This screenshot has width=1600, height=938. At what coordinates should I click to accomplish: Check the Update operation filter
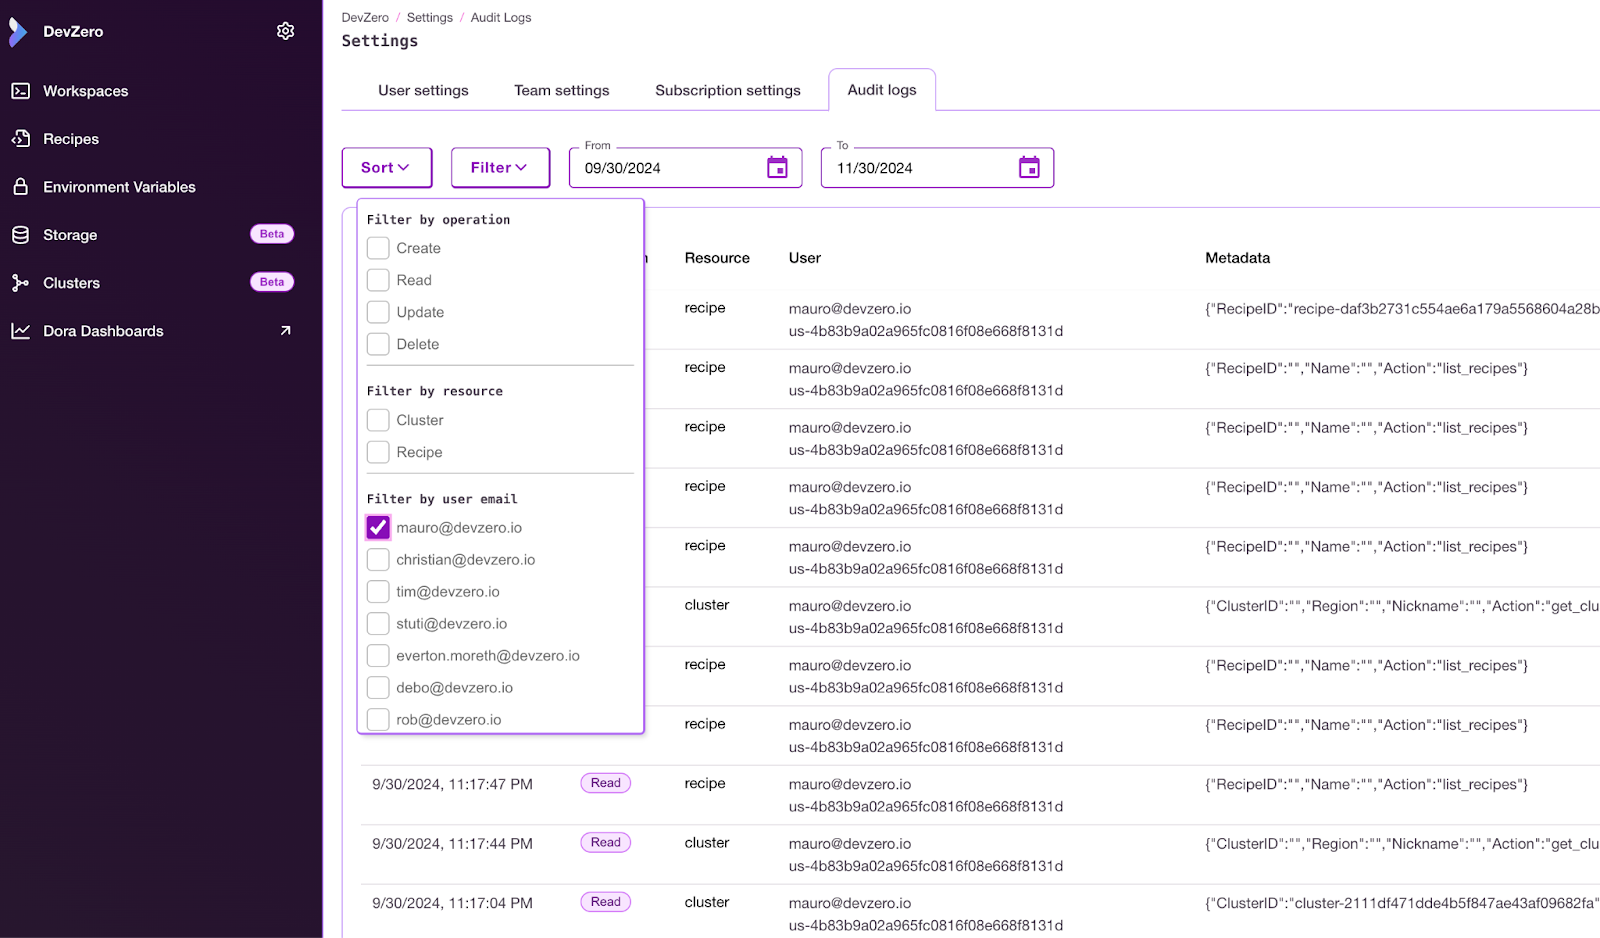pos(378,312)
